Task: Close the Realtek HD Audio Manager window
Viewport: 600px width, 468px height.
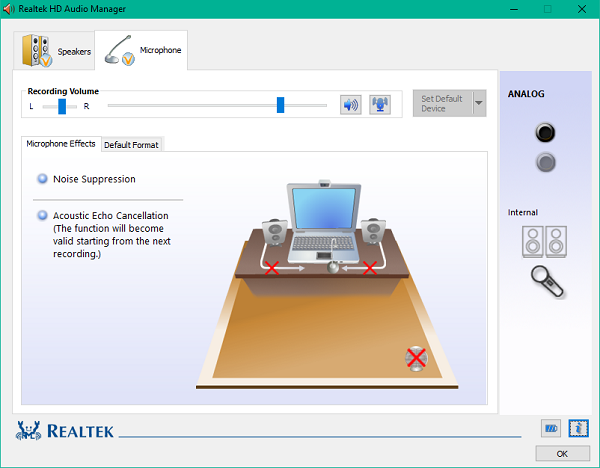Action: 582,9
